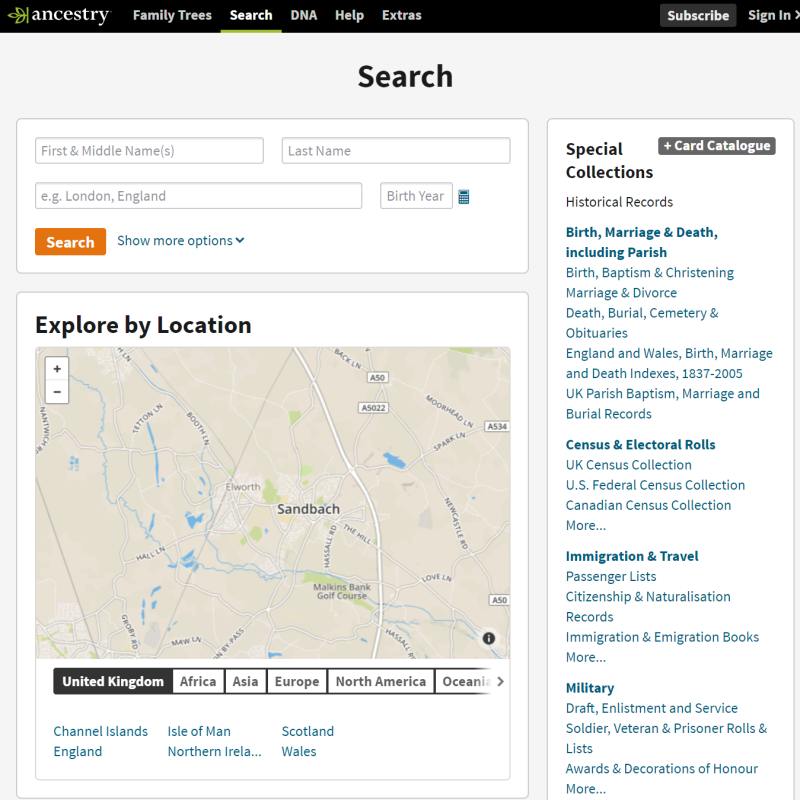
Task: Select the Africa tab
Action: coord(198,681)
